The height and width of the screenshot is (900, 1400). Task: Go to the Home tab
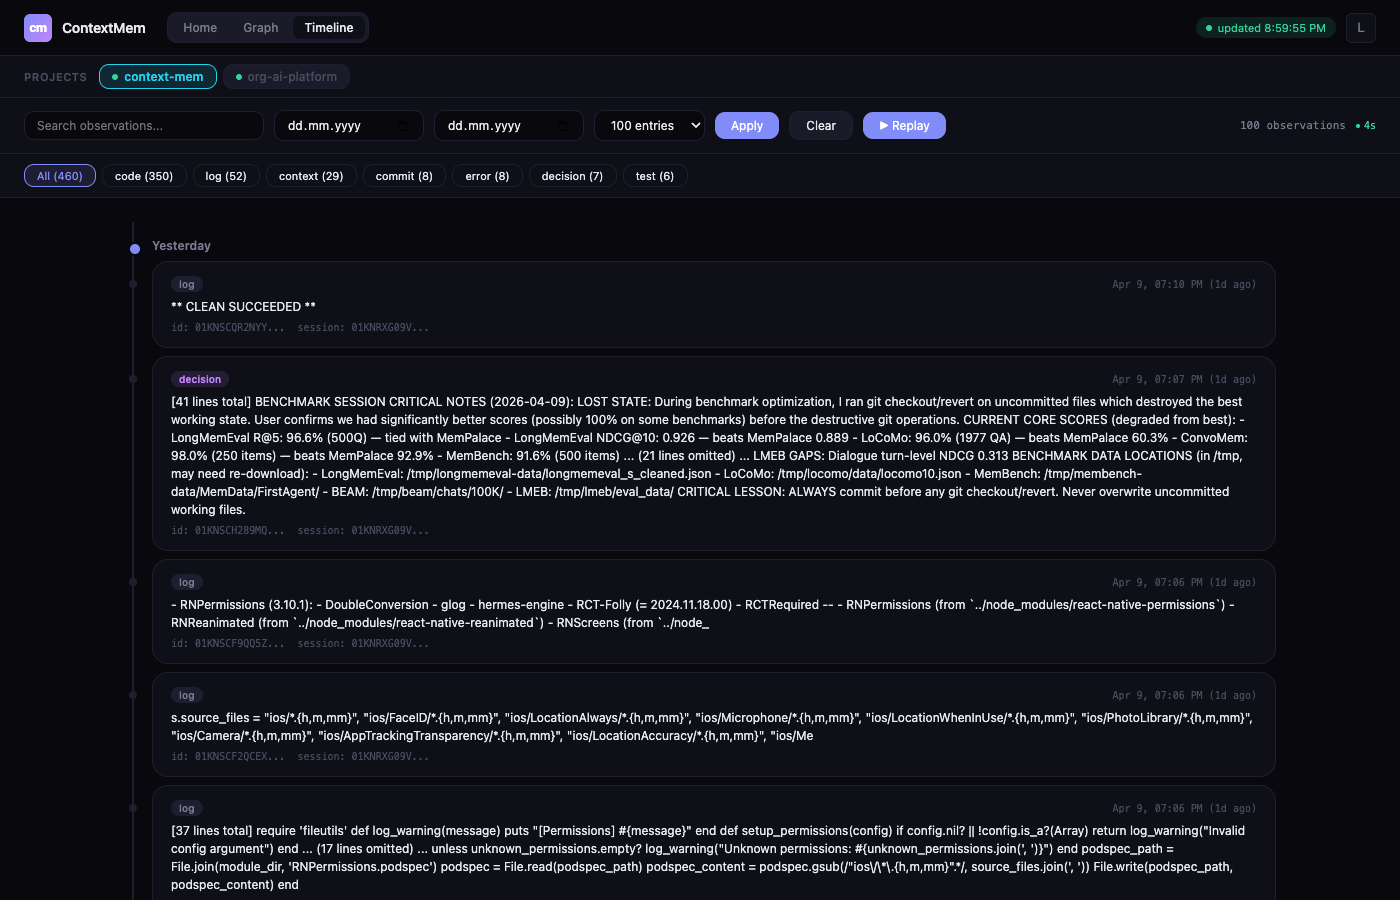pyautogui.click(x=200, y=28)
